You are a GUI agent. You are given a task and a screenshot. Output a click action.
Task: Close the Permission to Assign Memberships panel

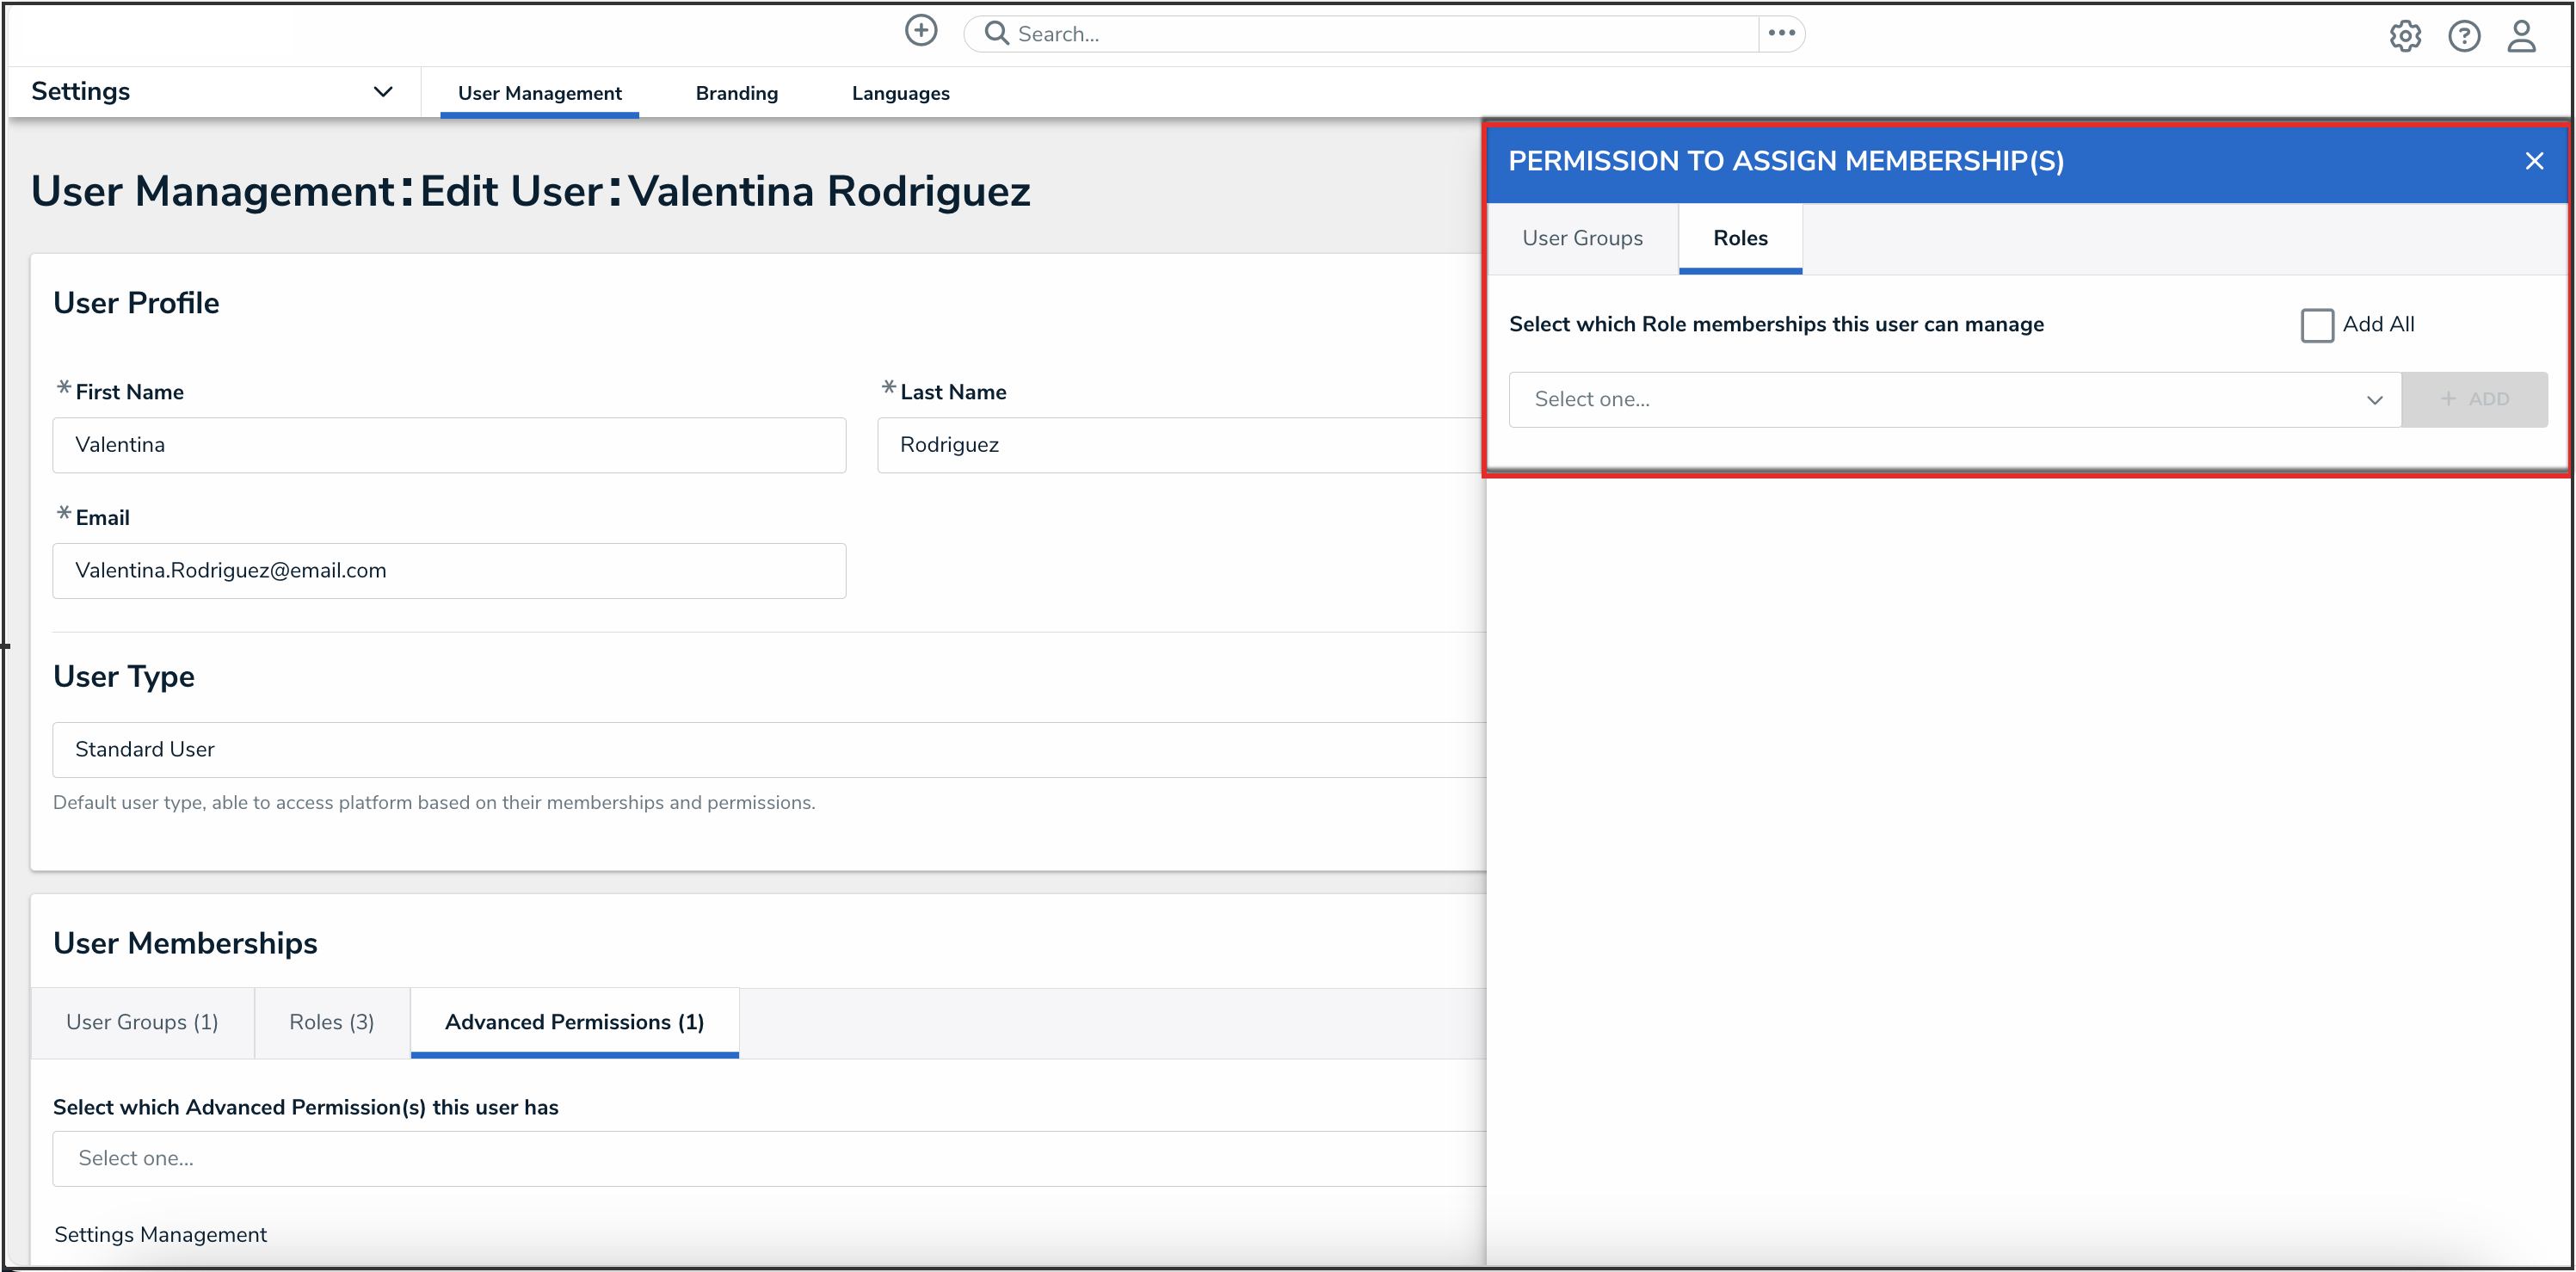pos(2533,161)
